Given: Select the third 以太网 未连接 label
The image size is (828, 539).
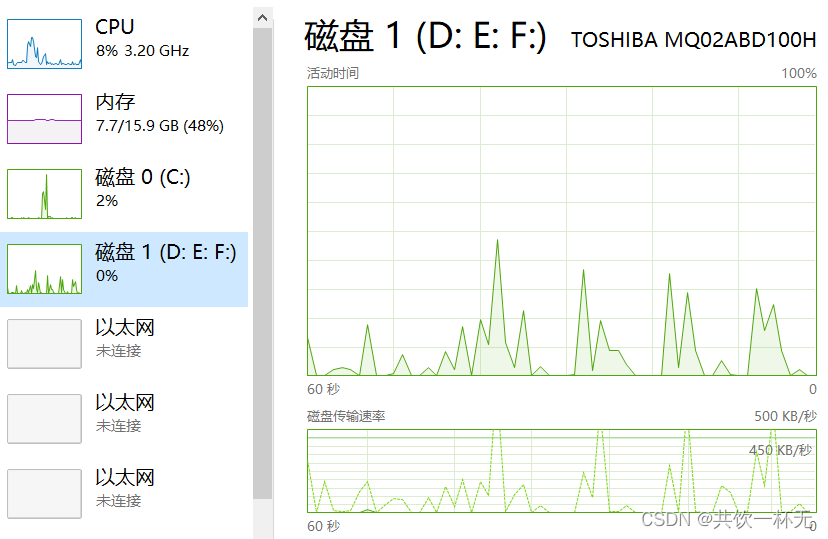Looking at the screenshot, I should 124,488.
